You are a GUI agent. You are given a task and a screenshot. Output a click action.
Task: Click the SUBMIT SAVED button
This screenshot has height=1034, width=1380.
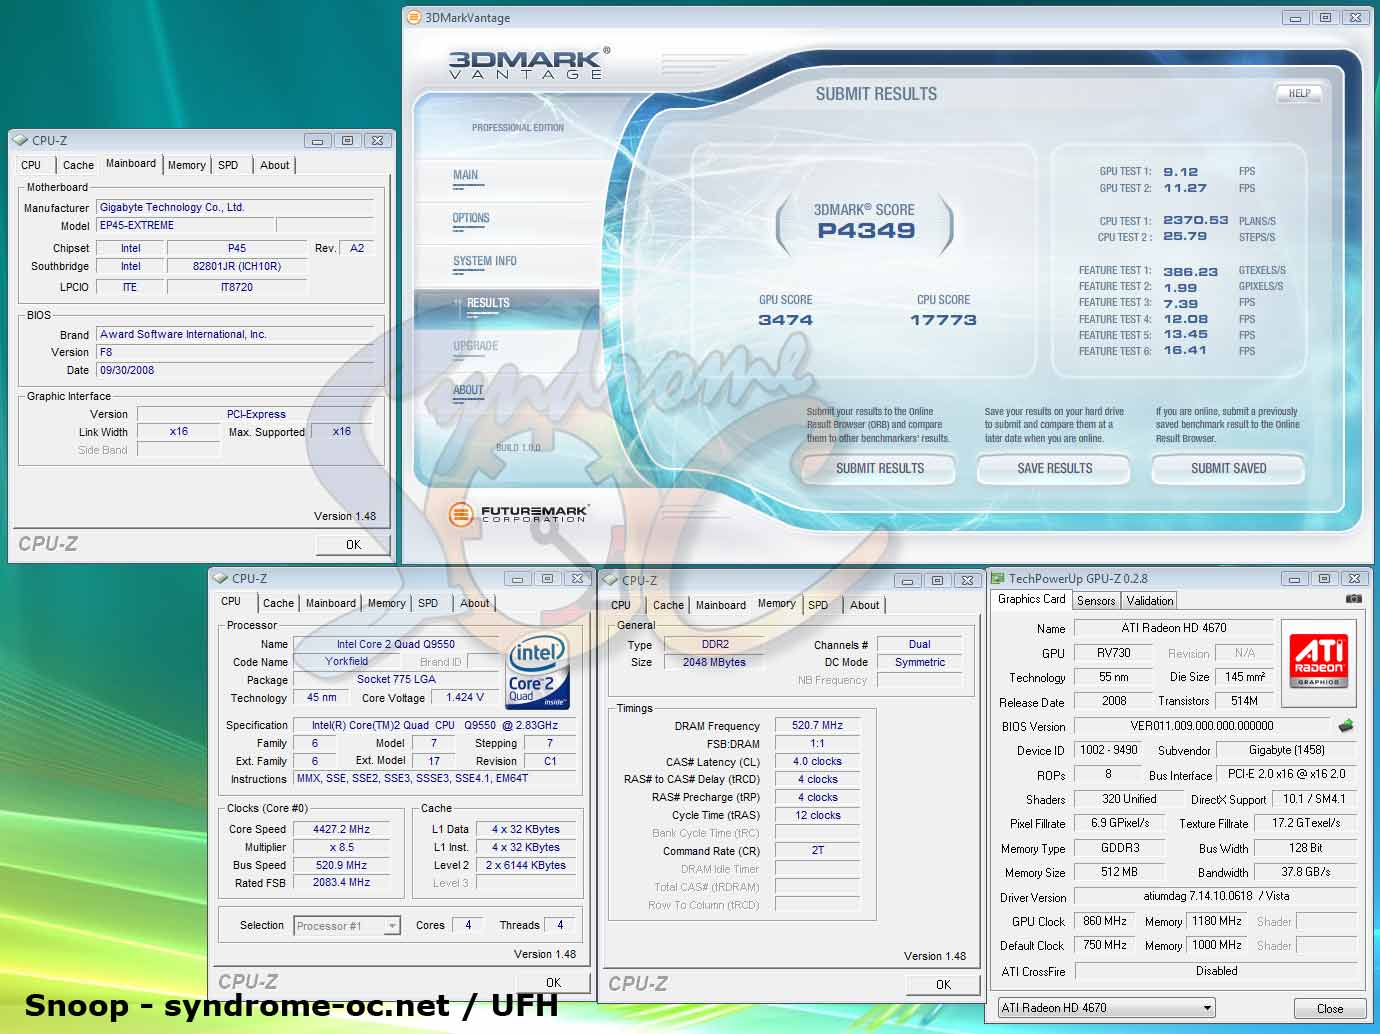click(1228, 469)
